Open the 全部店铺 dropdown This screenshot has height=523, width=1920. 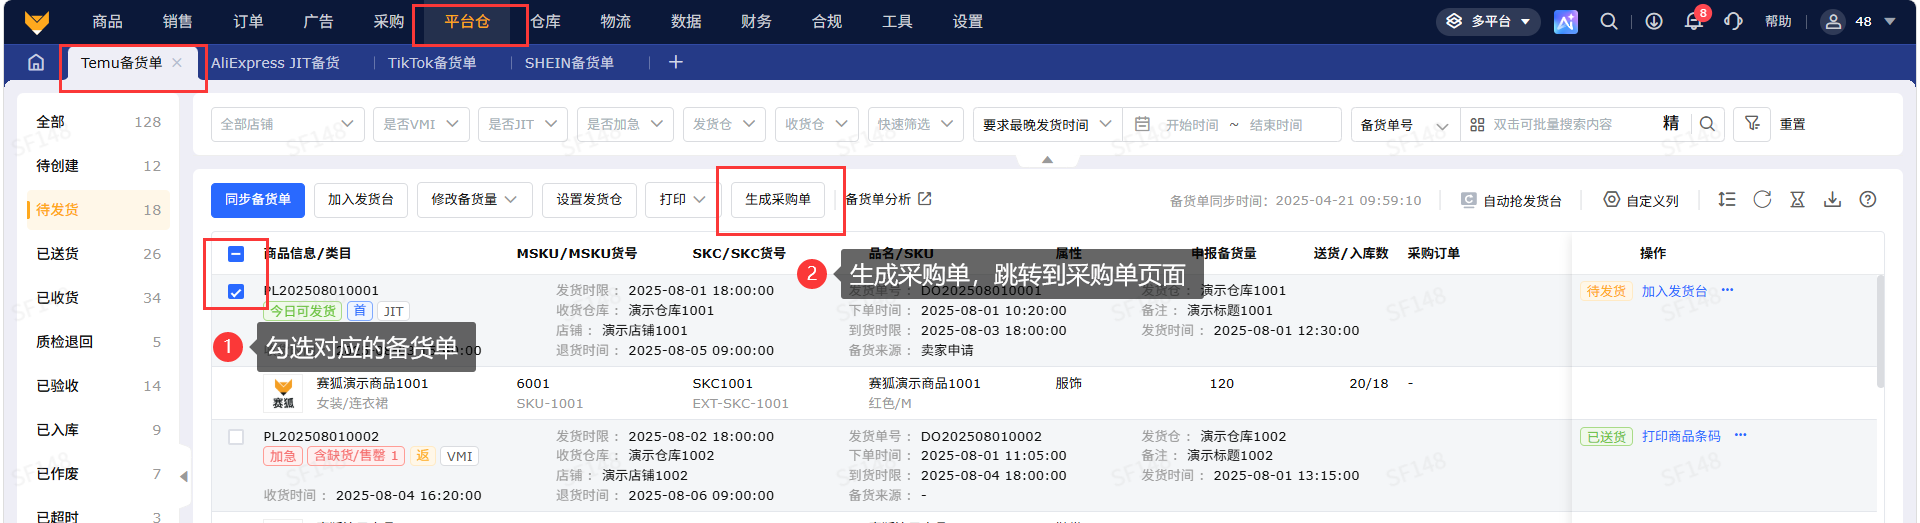click(288, 124)
